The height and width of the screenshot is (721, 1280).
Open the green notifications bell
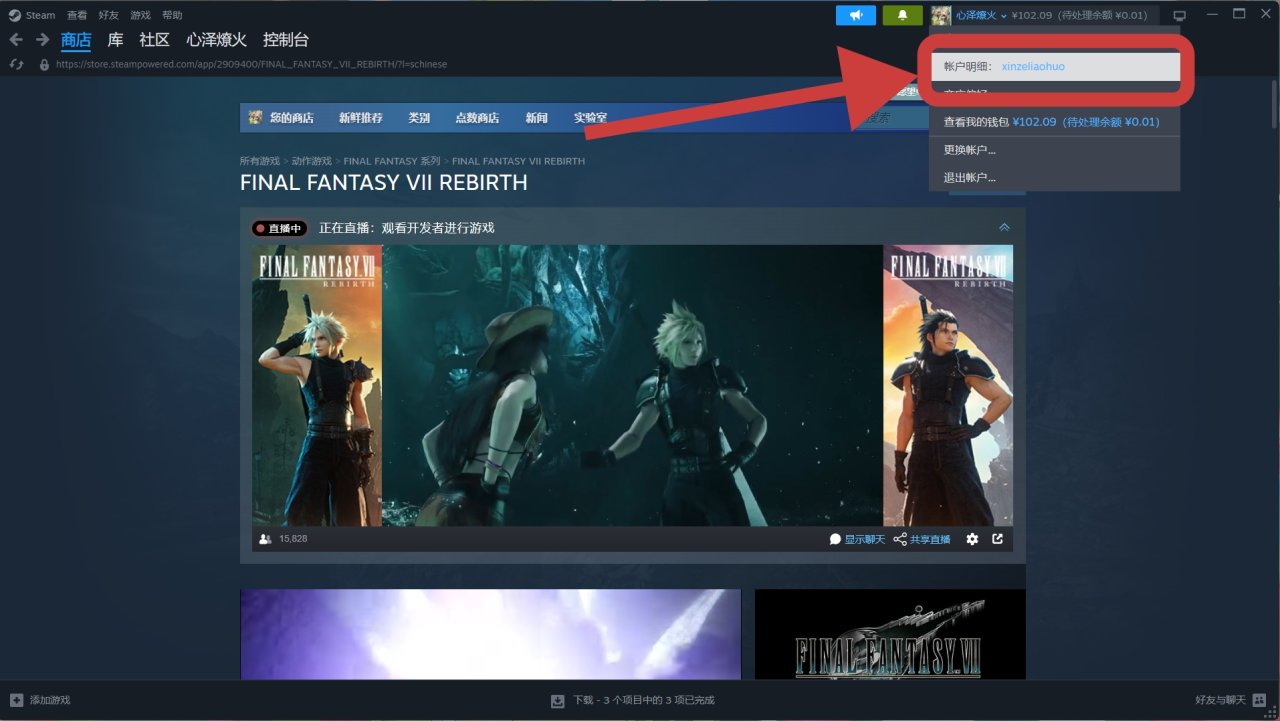point(903,15)
